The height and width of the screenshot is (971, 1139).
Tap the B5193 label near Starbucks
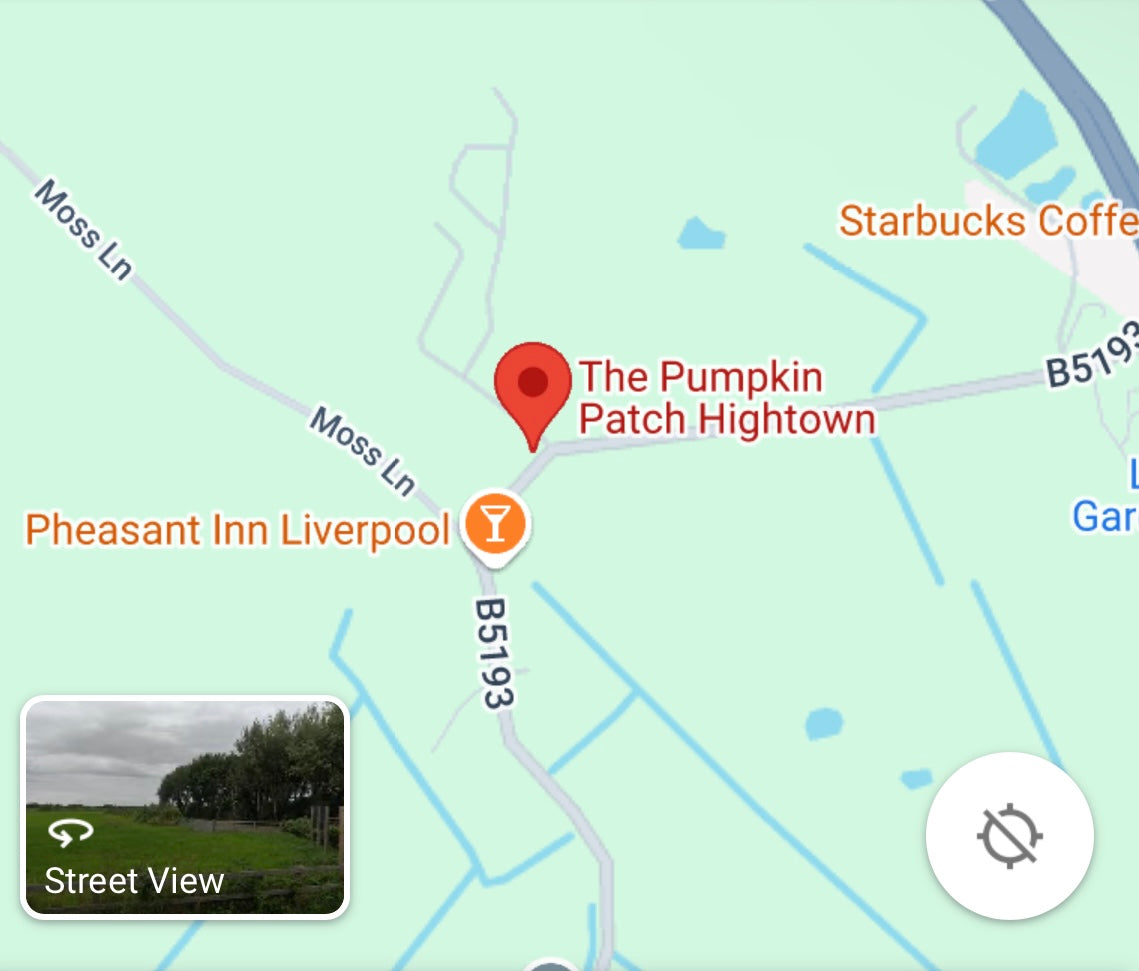(x=1092, y=356)
